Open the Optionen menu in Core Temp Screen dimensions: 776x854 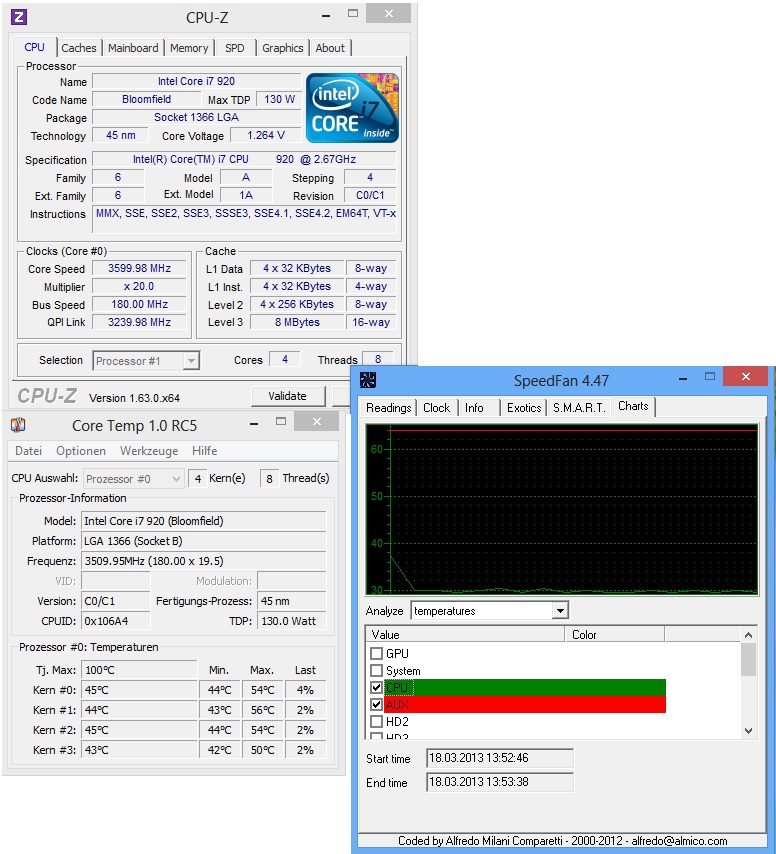(x=81, y=451)
